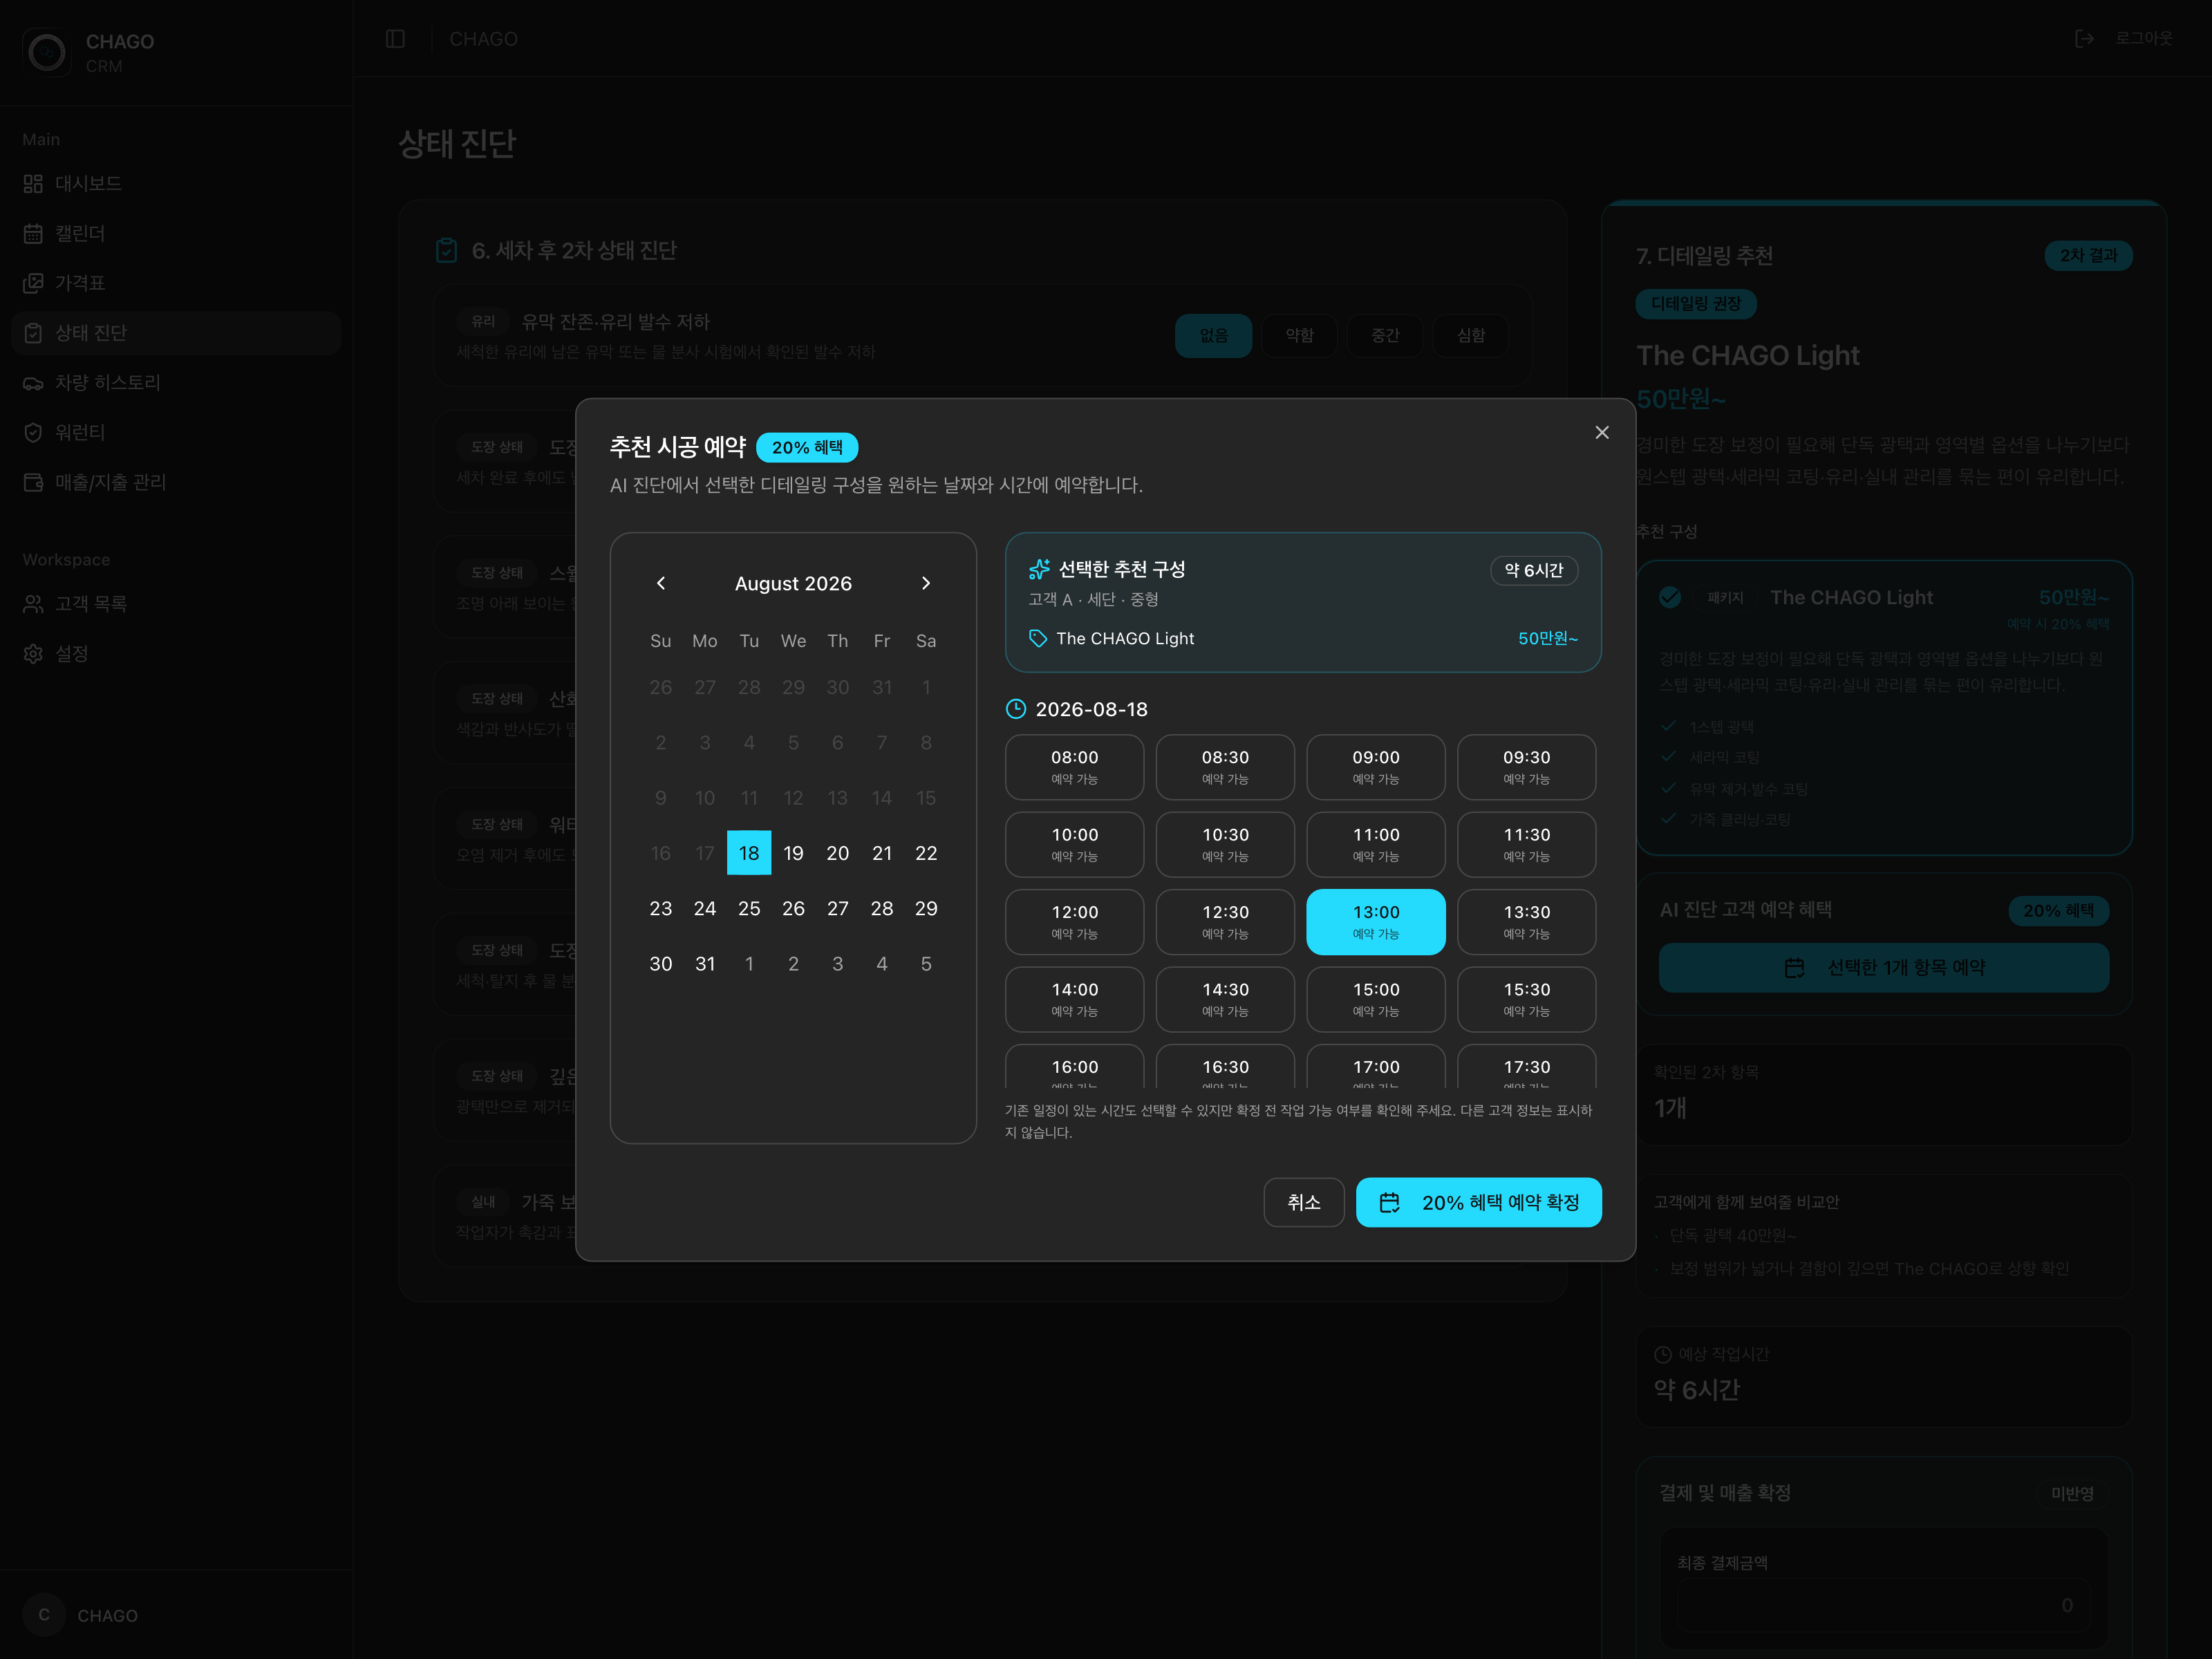Select August 19 in the calendar
This screenshot has width=2212, height=1659.
tap(793, 853)
